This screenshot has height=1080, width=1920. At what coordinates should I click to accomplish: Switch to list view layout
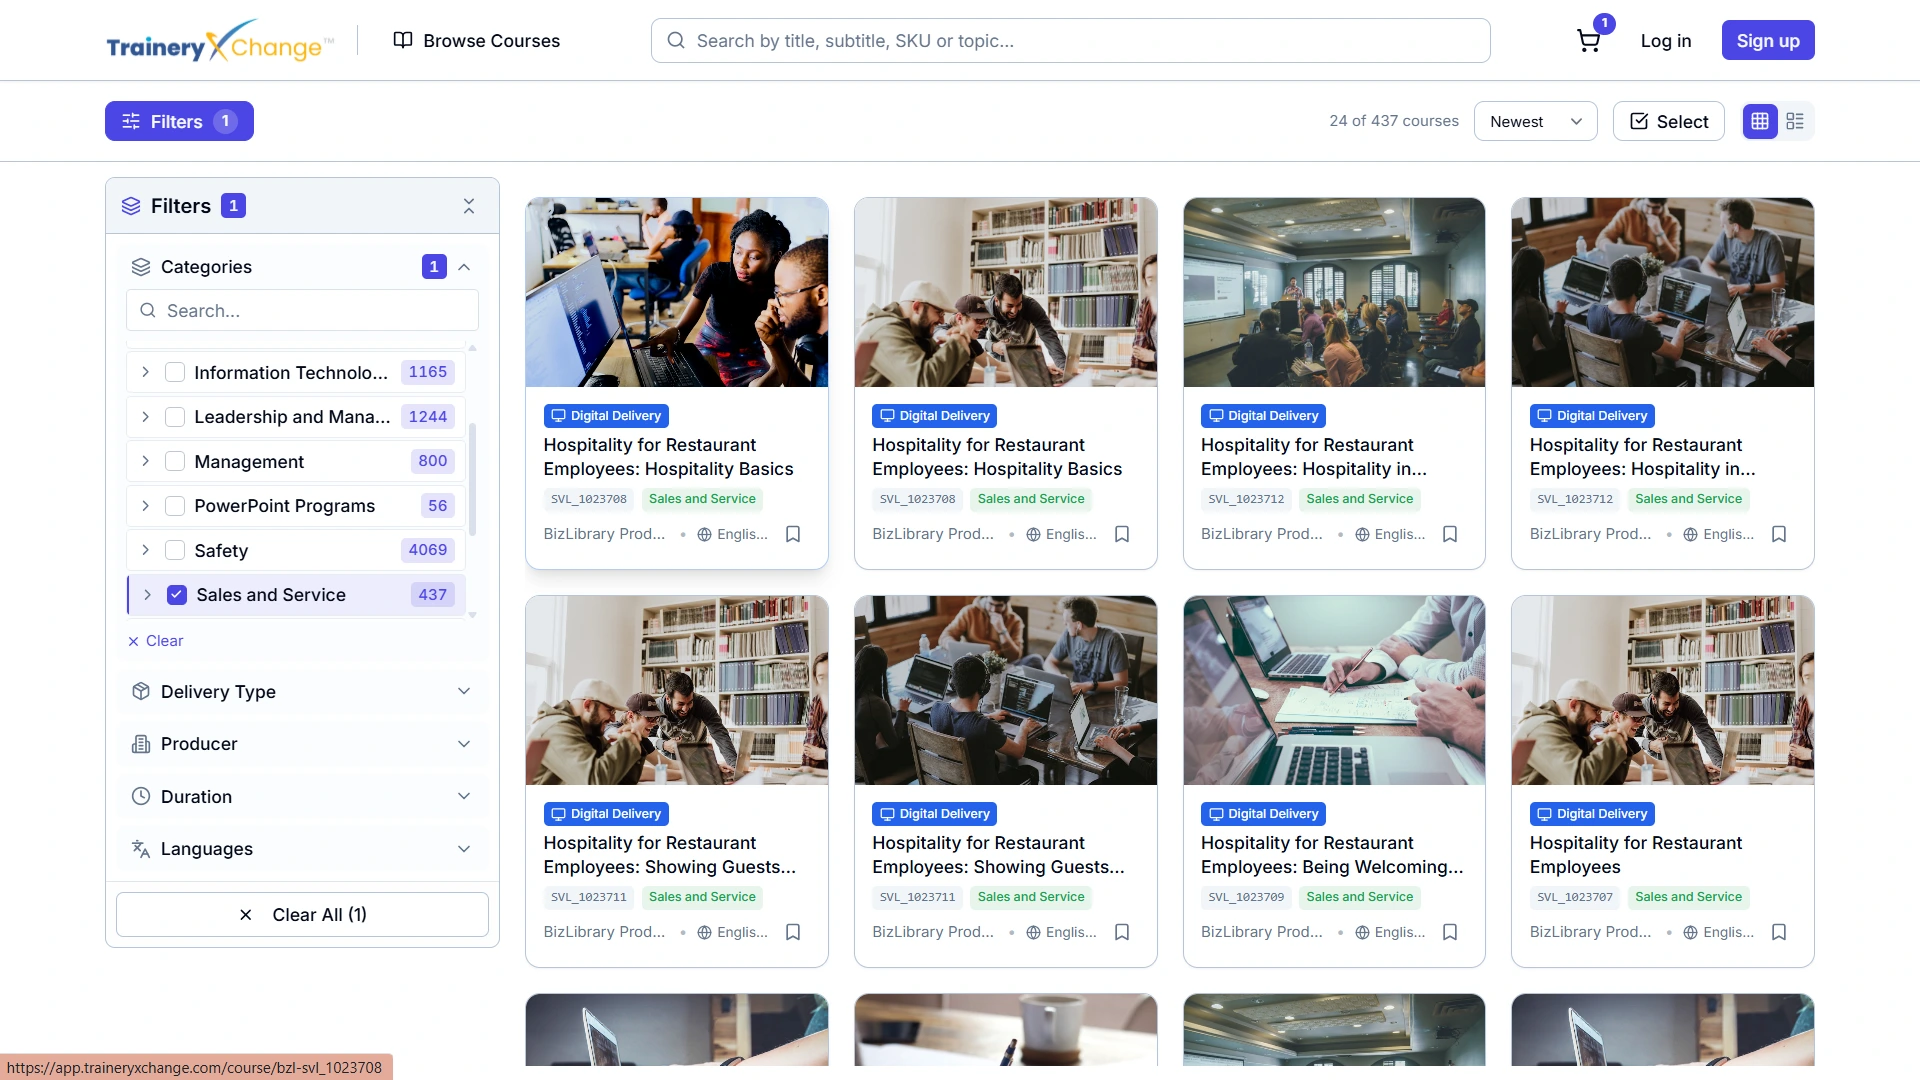tap(1795, 121)
